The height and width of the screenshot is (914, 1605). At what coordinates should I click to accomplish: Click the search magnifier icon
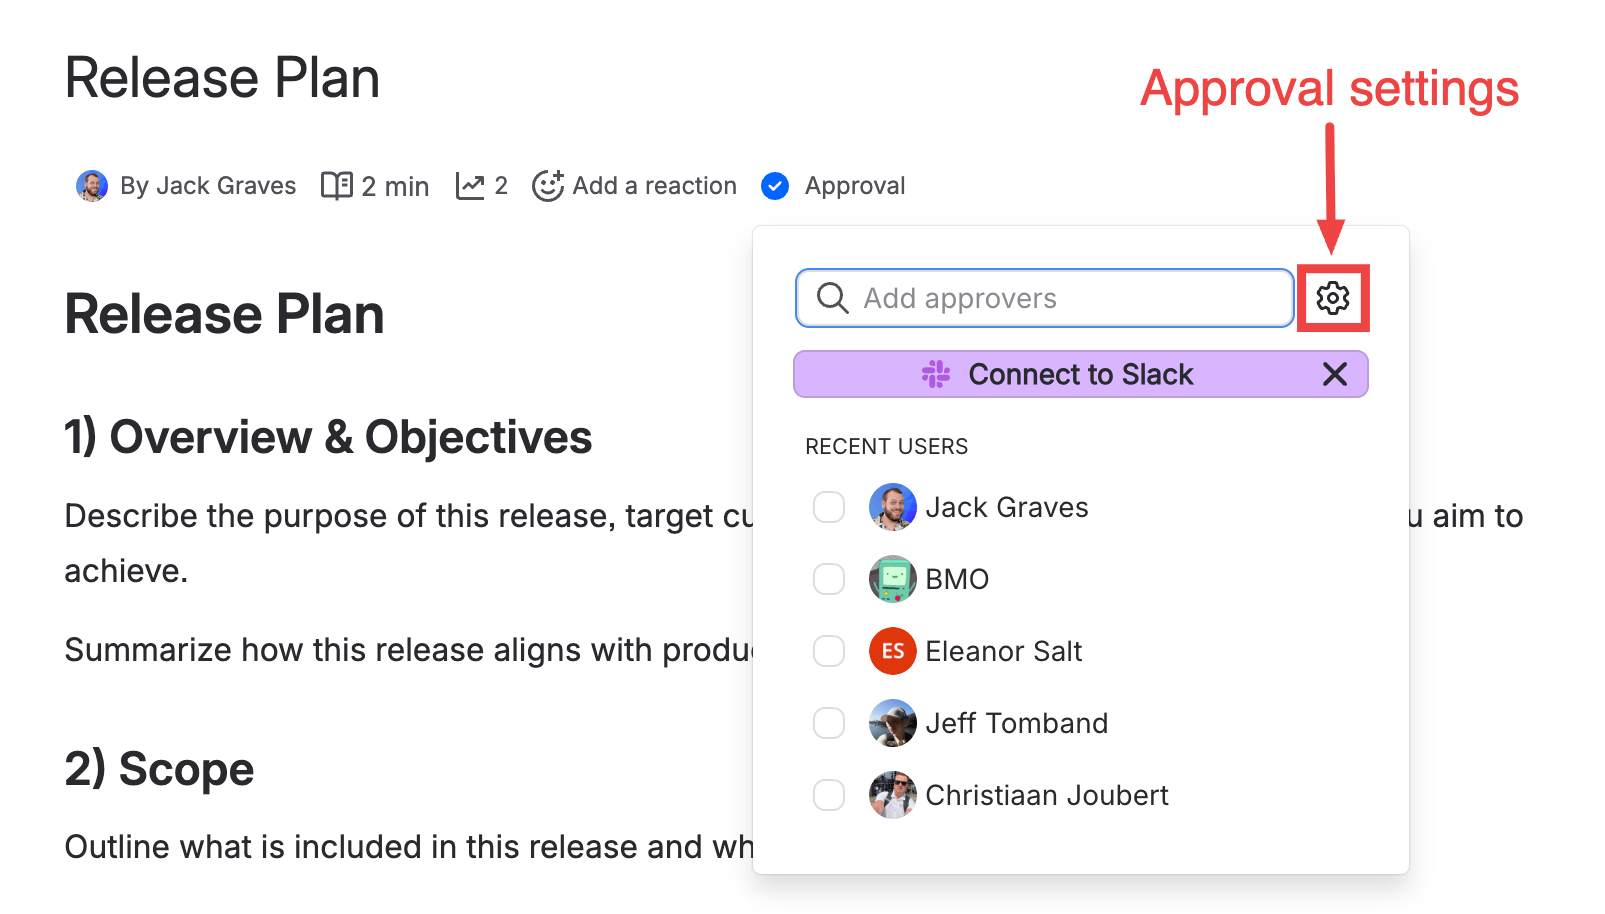tap(832, 298)
